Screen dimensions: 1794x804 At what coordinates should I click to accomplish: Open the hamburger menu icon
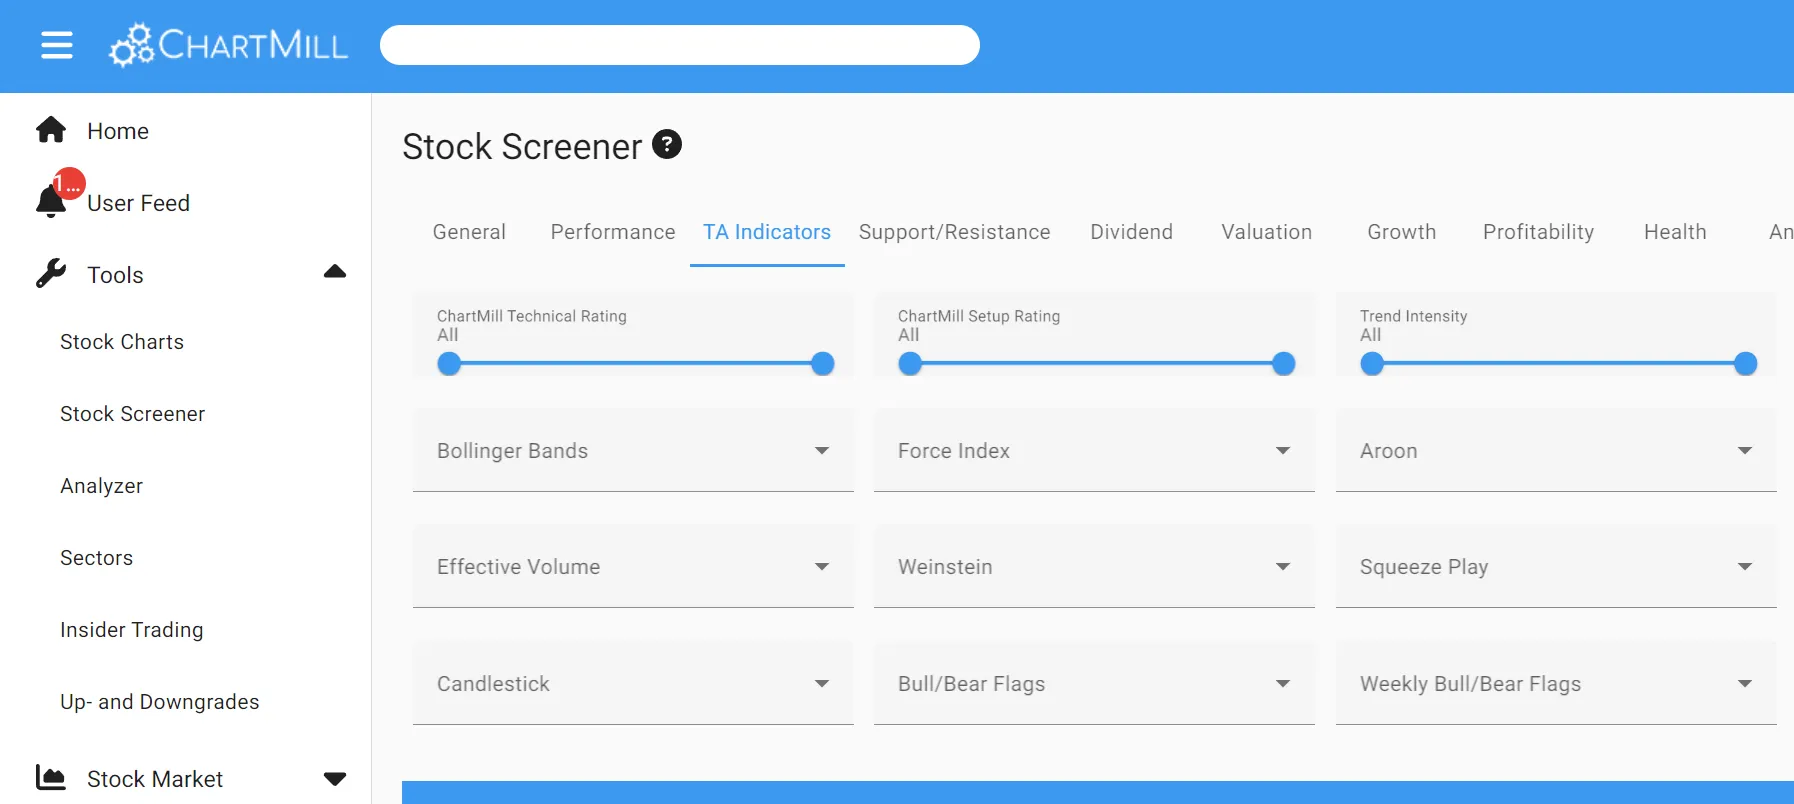57,45
